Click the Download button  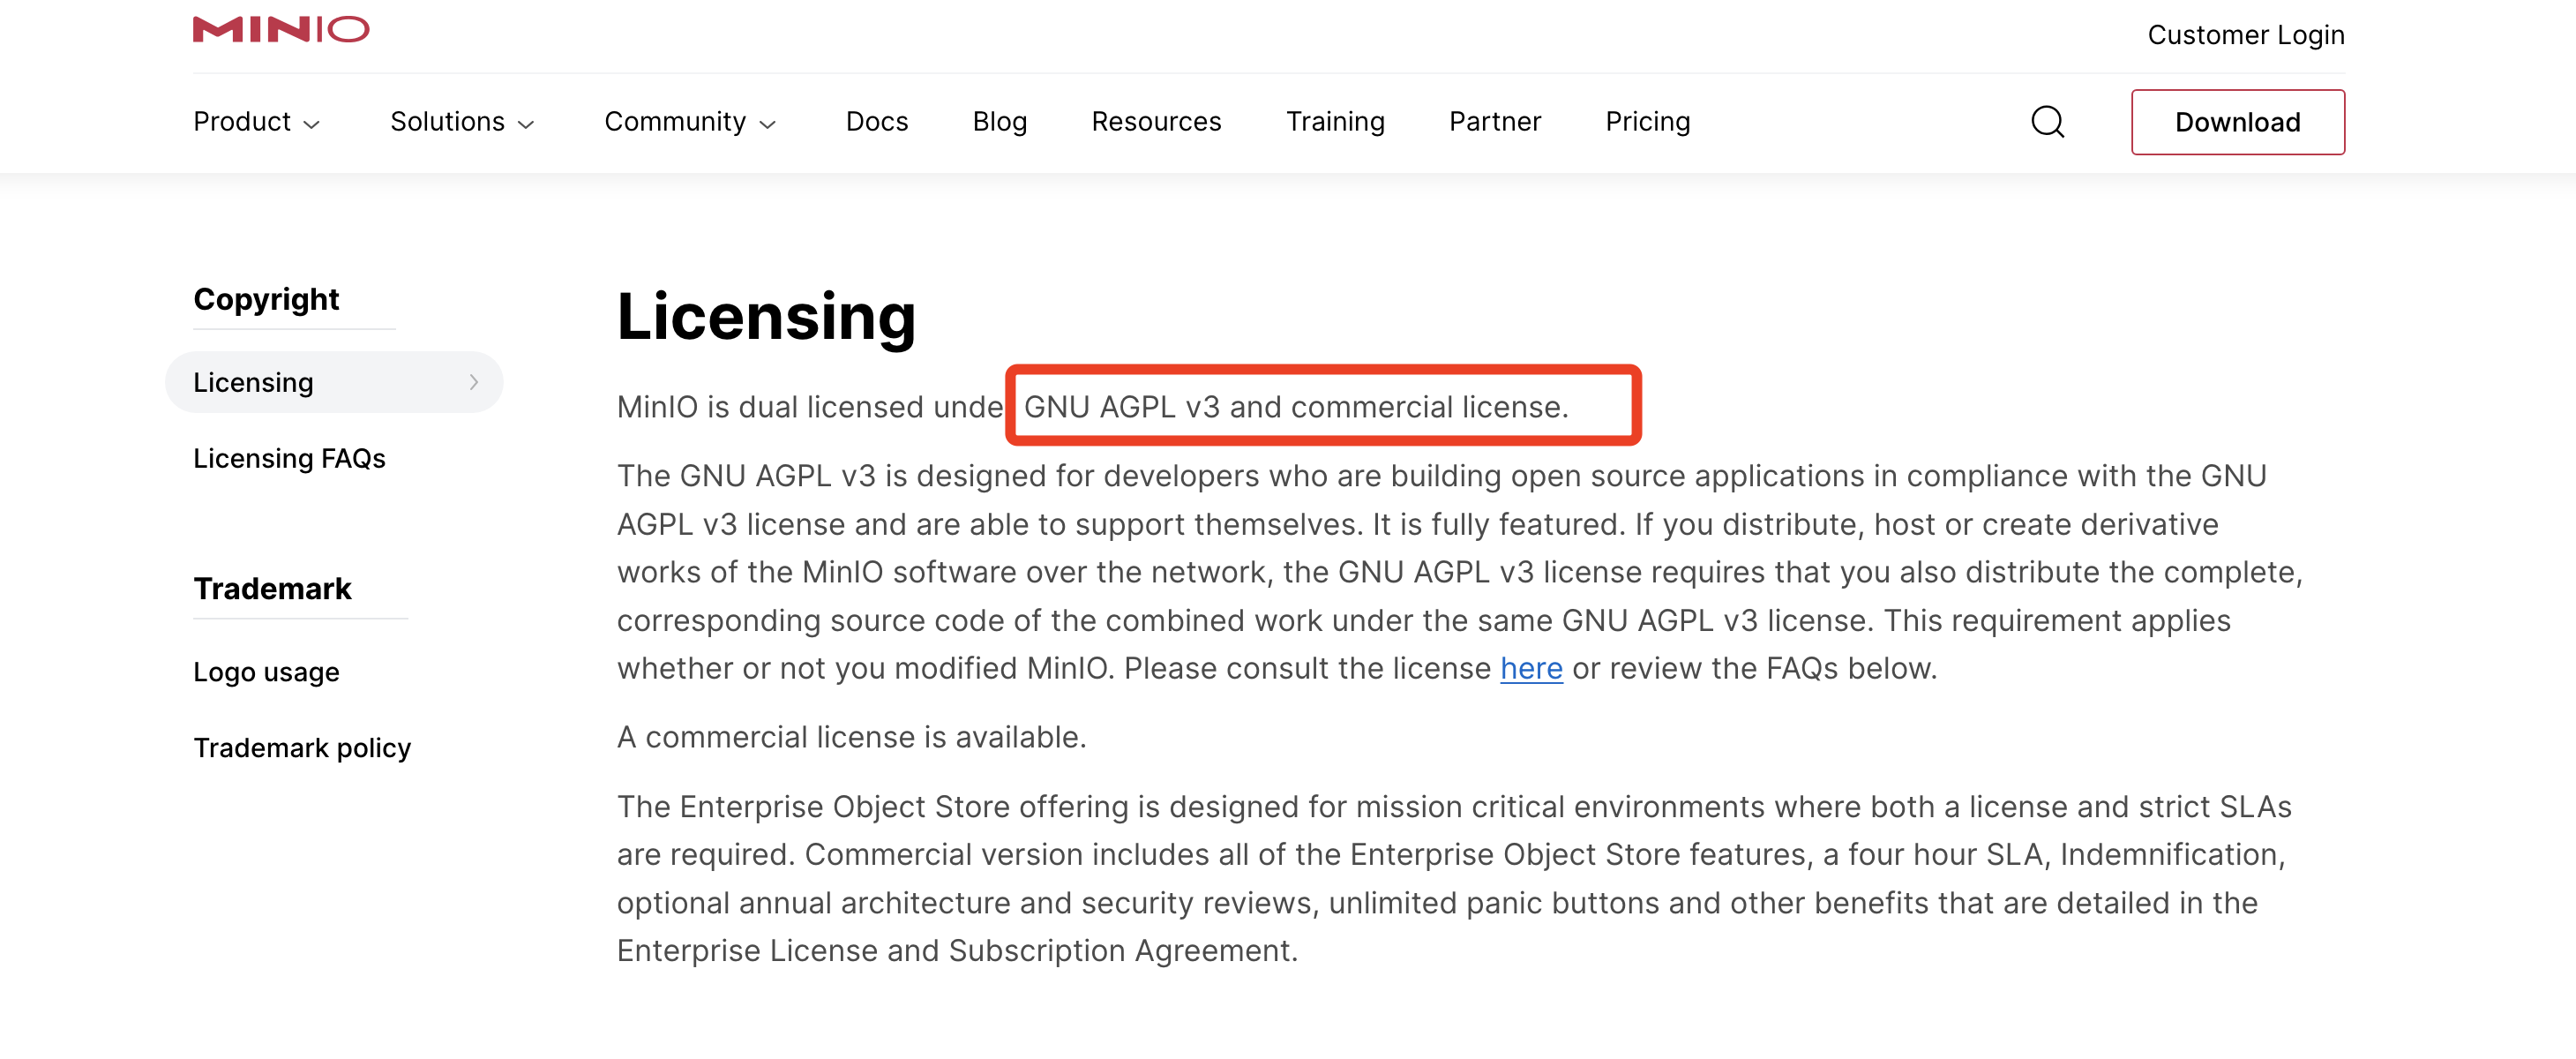(x=2238, y=122)
